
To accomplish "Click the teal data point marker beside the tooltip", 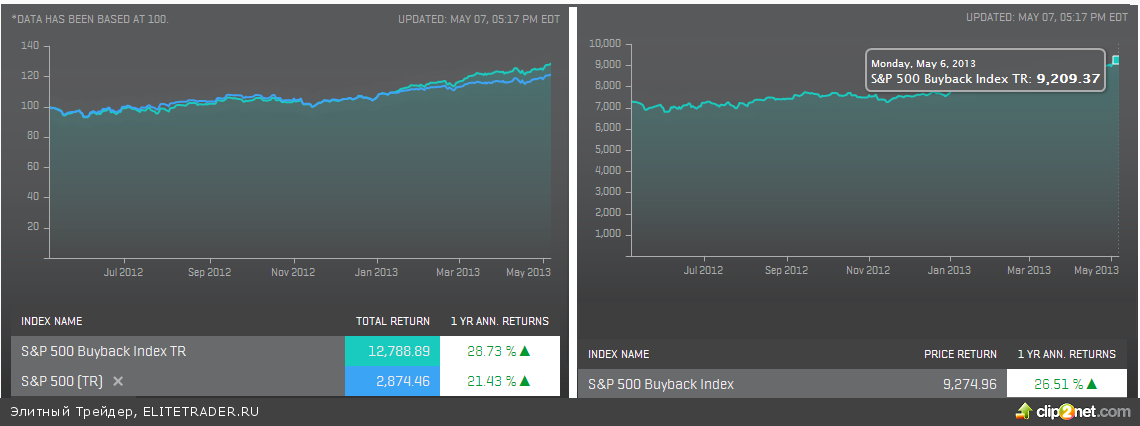I will (1116, 61).
